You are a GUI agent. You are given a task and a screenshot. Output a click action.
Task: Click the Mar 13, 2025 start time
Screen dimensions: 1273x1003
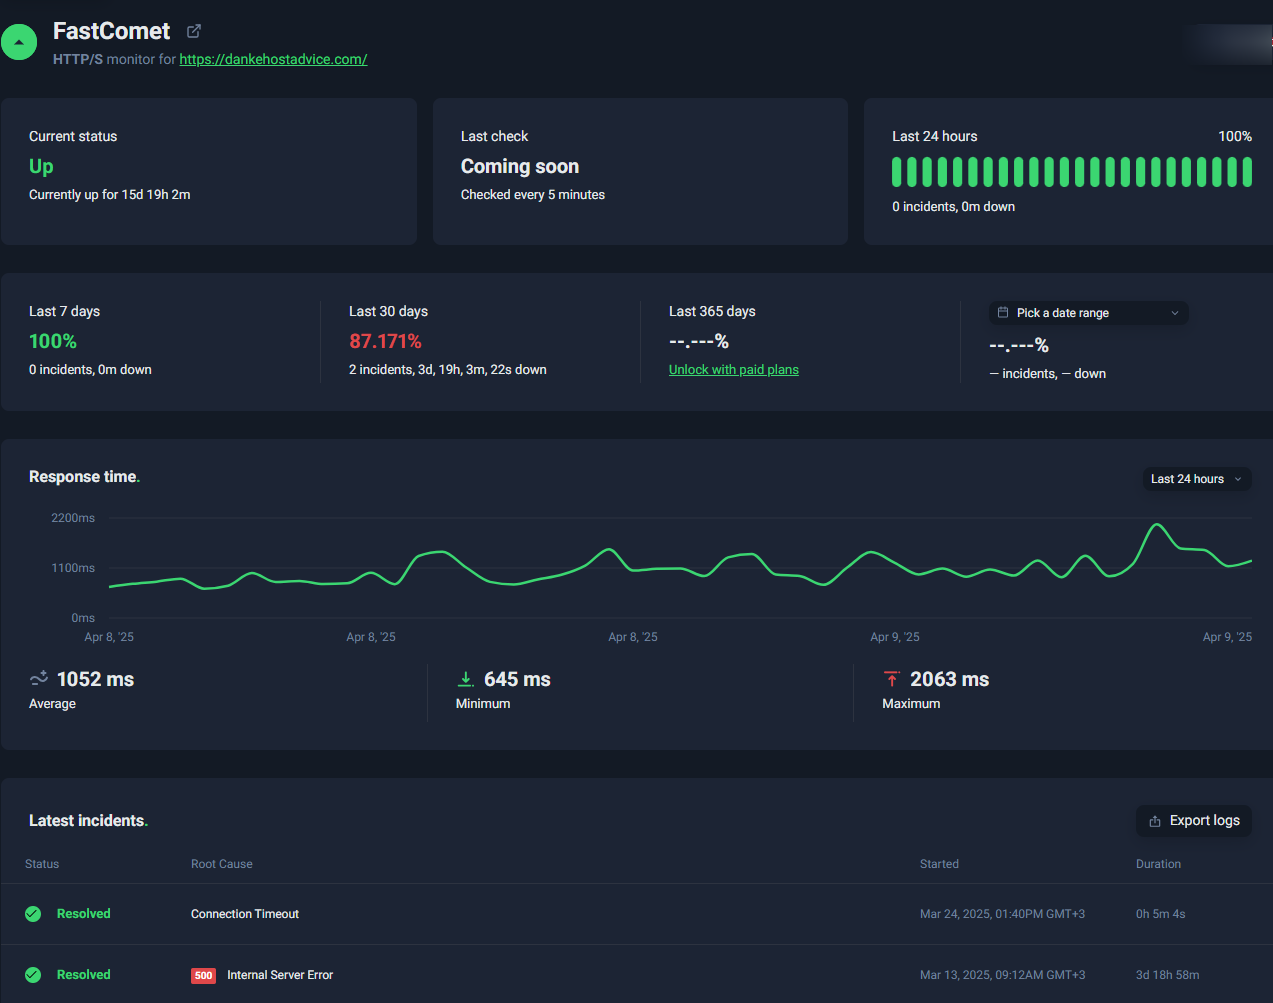point(1002,975)
